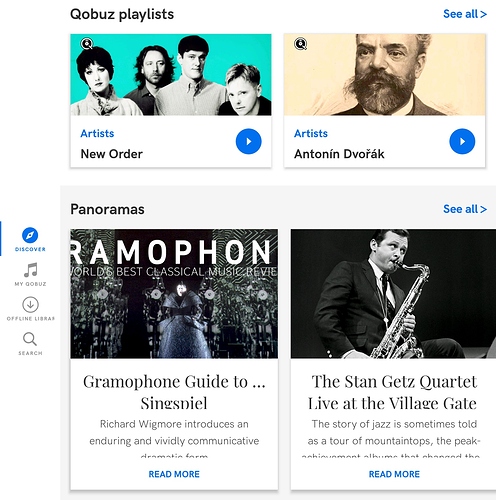
Task: Open the Offline Library download icon
Action: 30,304
